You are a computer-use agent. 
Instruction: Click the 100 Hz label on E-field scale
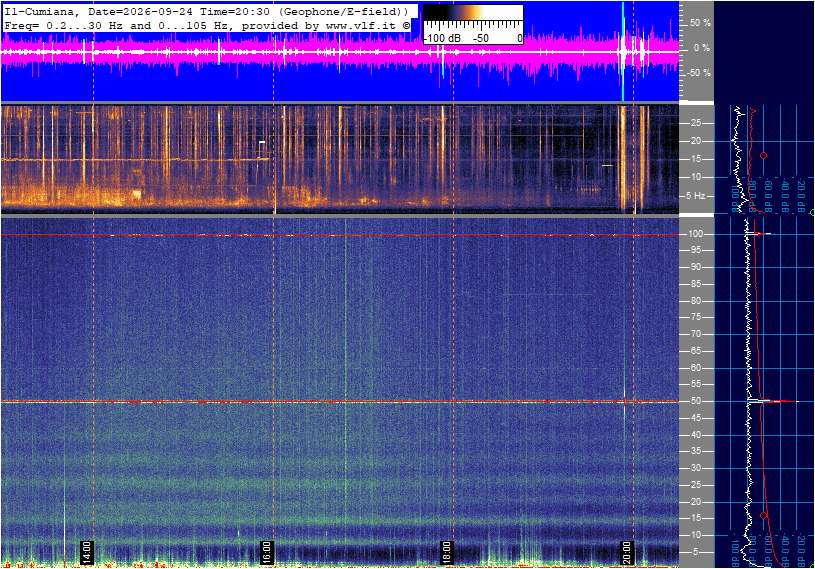696,234
